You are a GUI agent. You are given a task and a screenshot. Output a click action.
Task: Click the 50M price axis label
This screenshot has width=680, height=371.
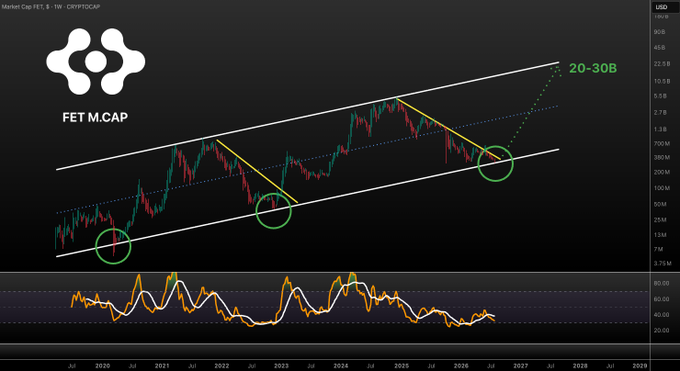tap(660, 204)
